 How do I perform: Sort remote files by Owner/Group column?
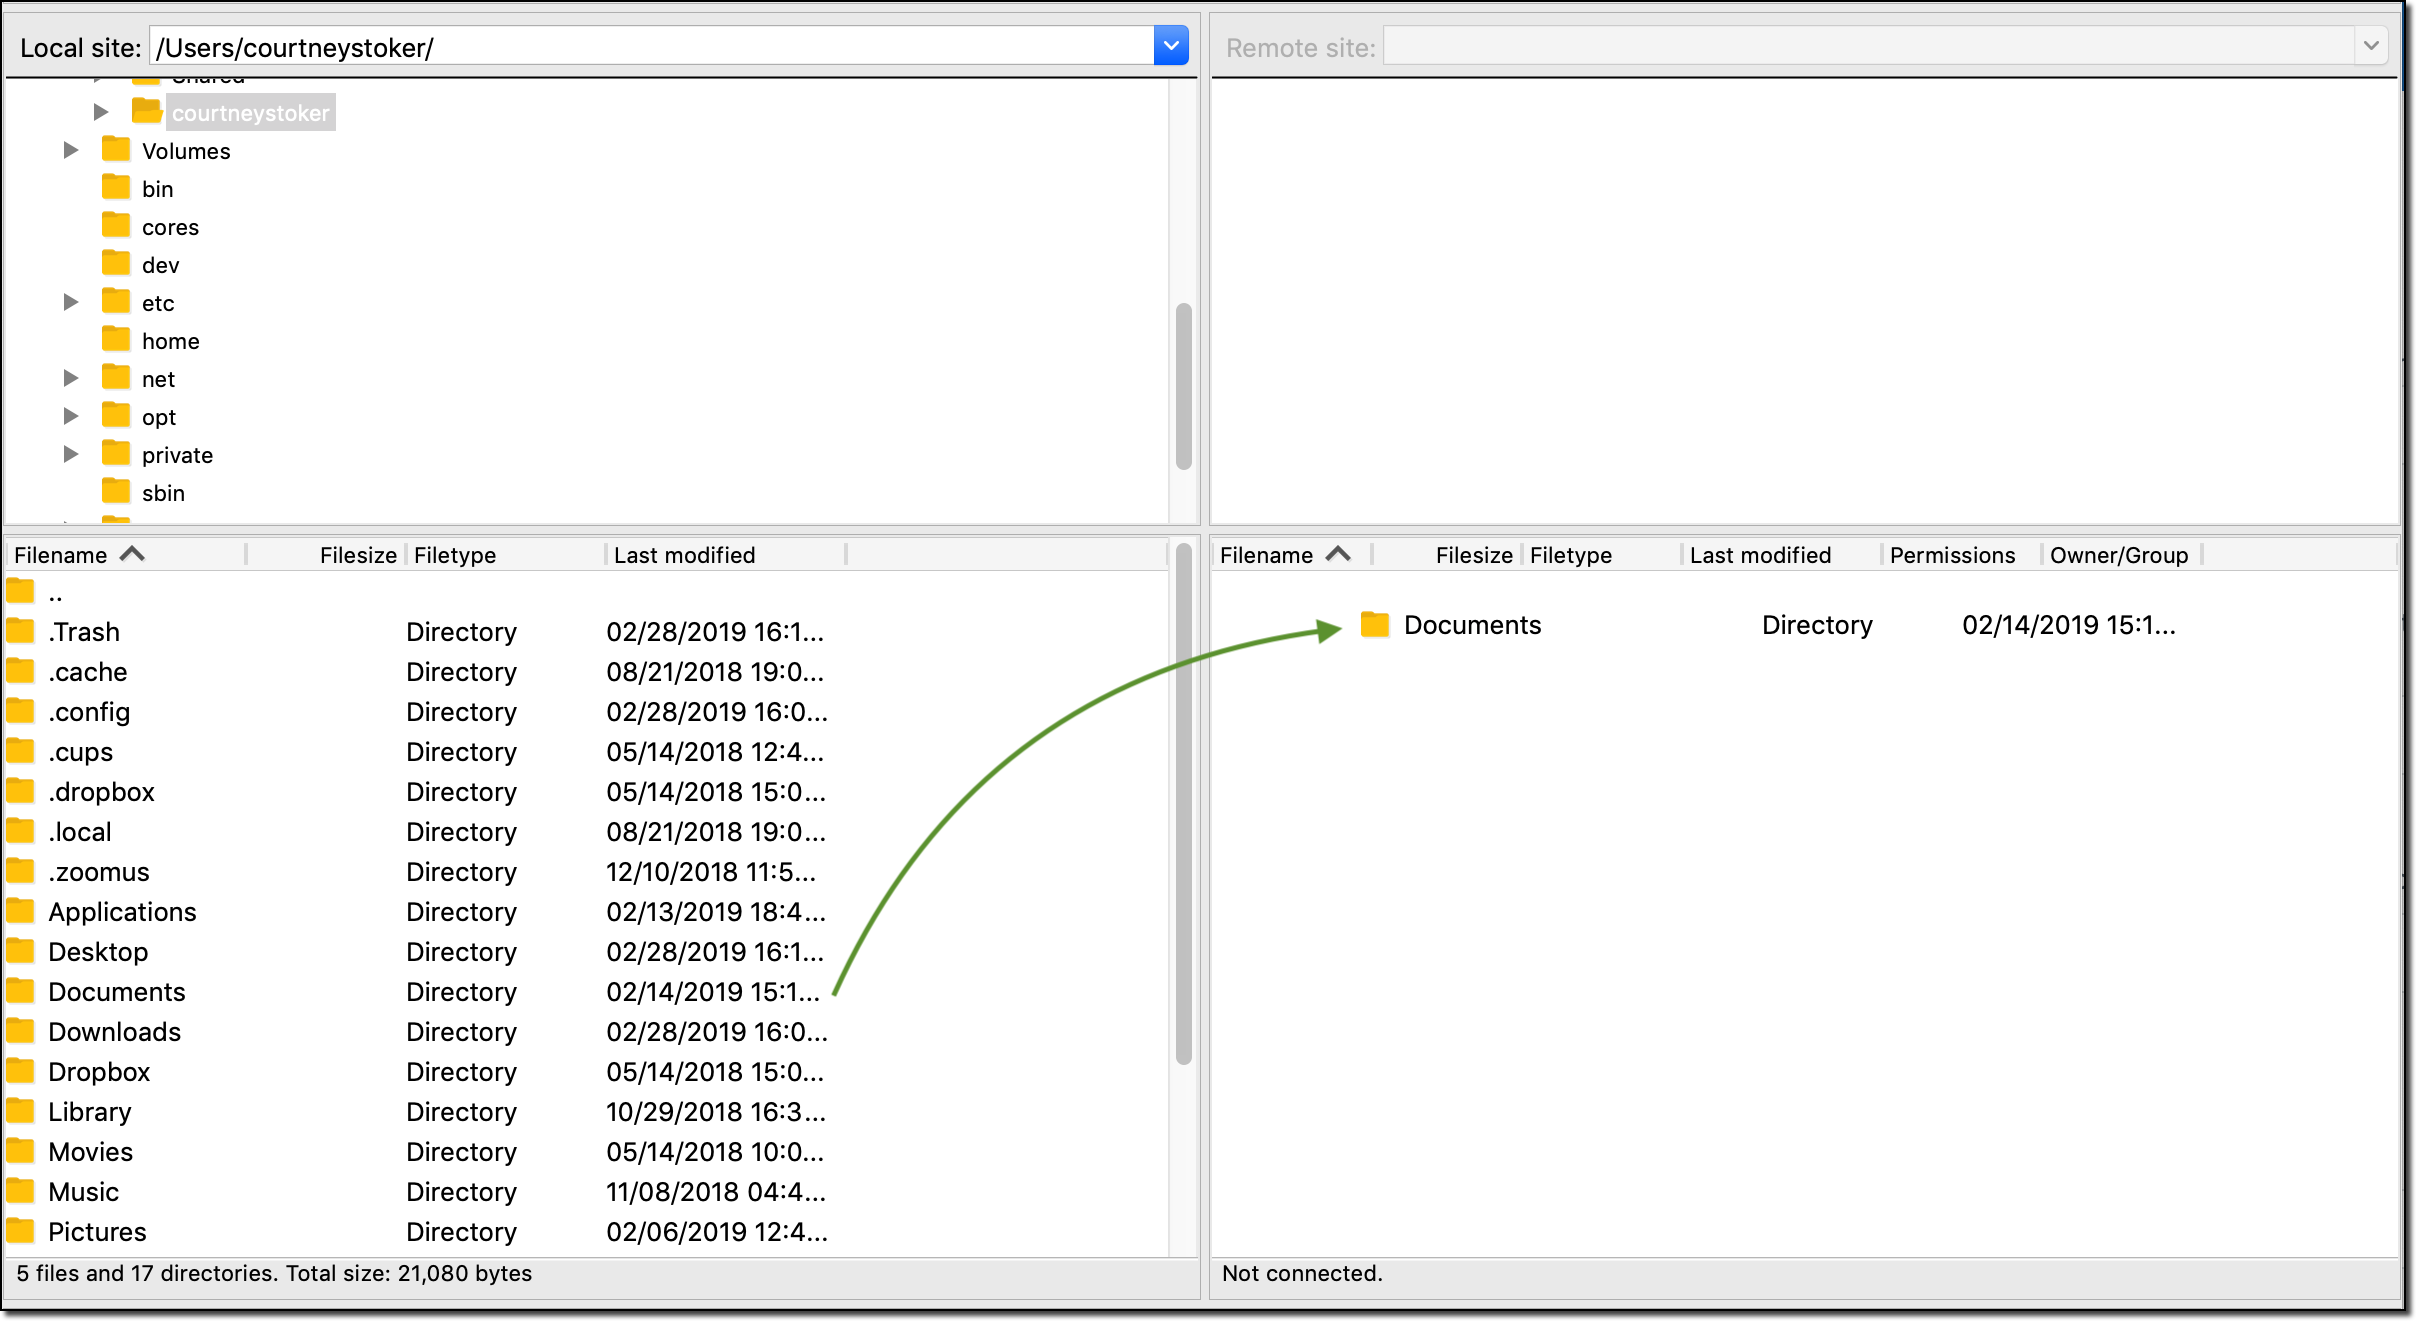point(2122,555)
